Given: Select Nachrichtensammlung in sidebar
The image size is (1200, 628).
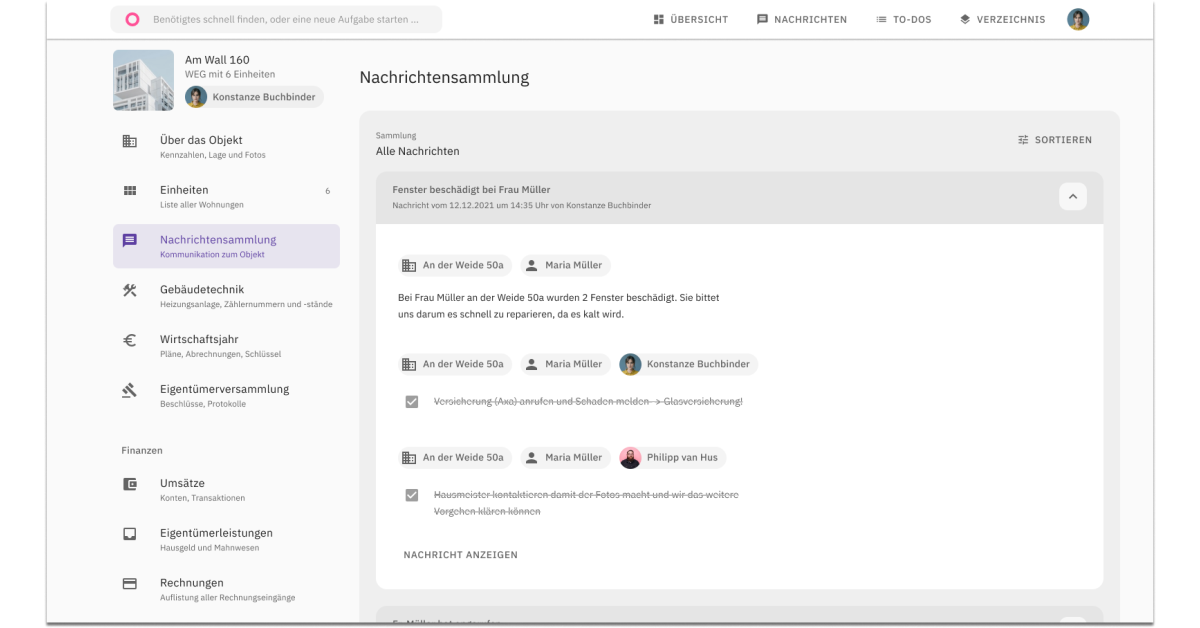Looking at the screenshot, I should [226, 246].
